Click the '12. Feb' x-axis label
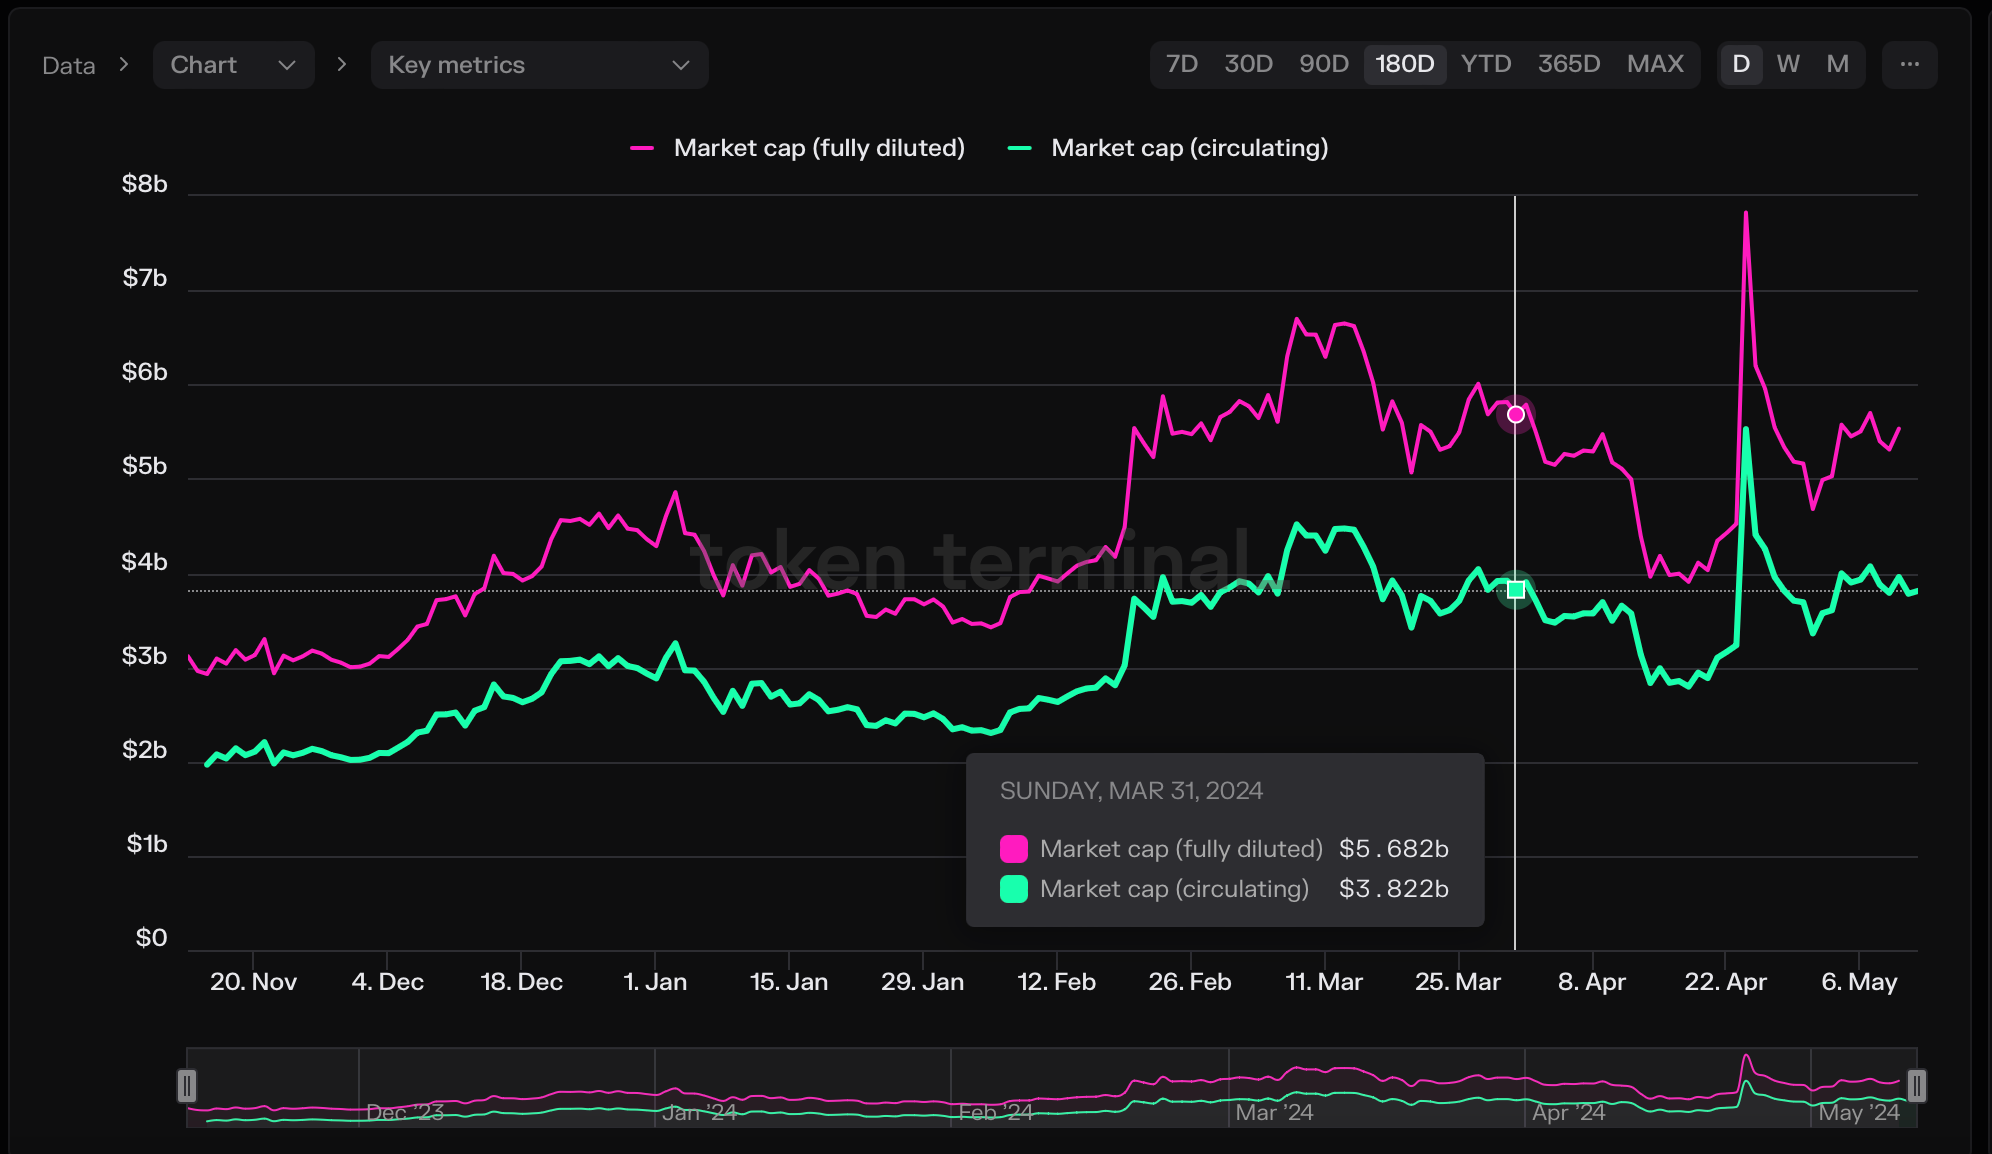The image size is (1992, 1154). tap(1056, 982)
